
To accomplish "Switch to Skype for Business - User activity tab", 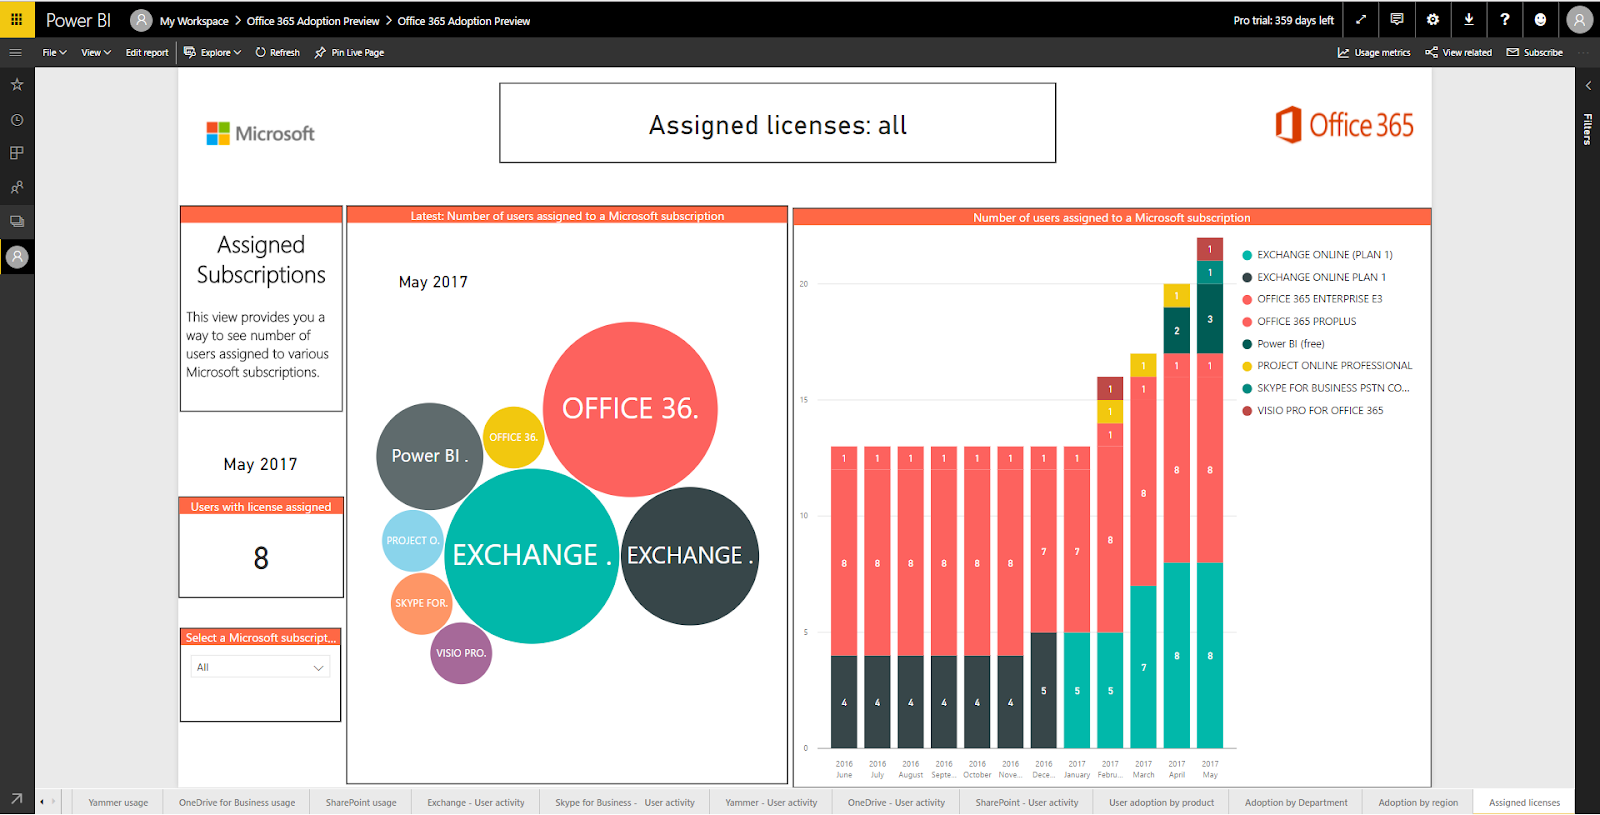I will point(625,802).
